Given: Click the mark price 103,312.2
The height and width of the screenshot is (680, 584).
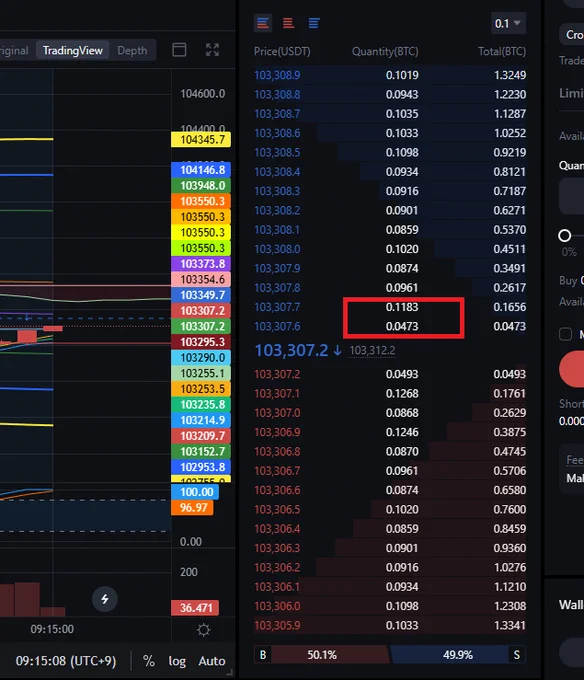Looking at the screenshot, I should [x=372, y=350].
